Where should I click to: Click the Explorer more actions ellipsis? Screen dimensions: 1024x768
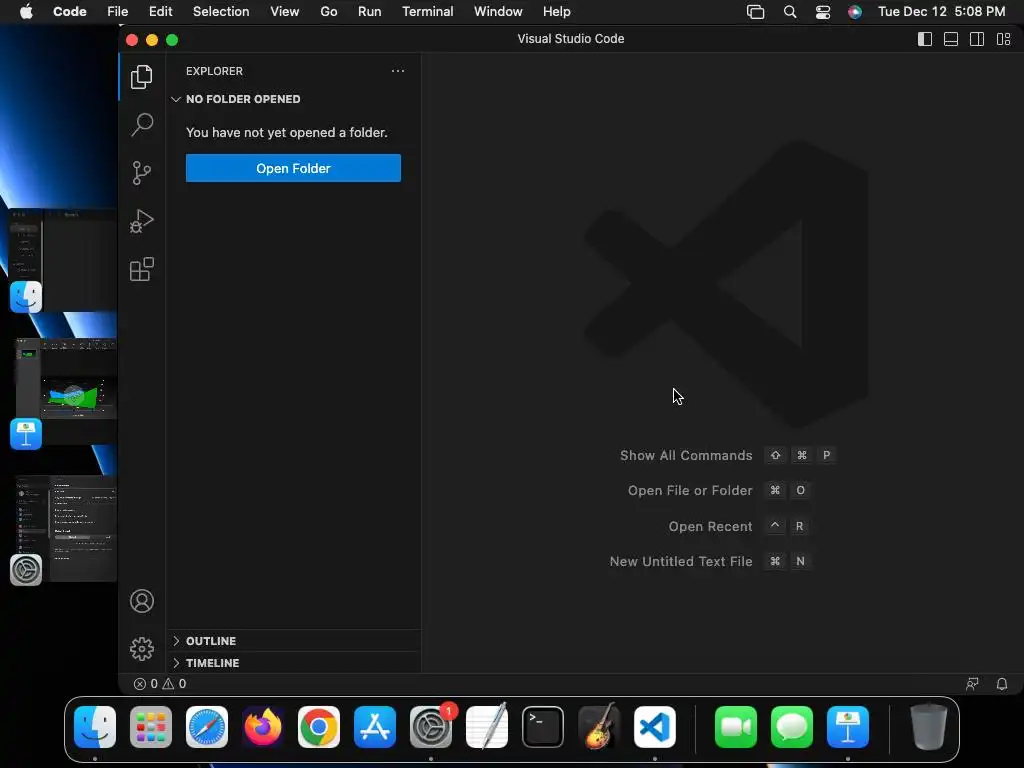coord(398,71)
